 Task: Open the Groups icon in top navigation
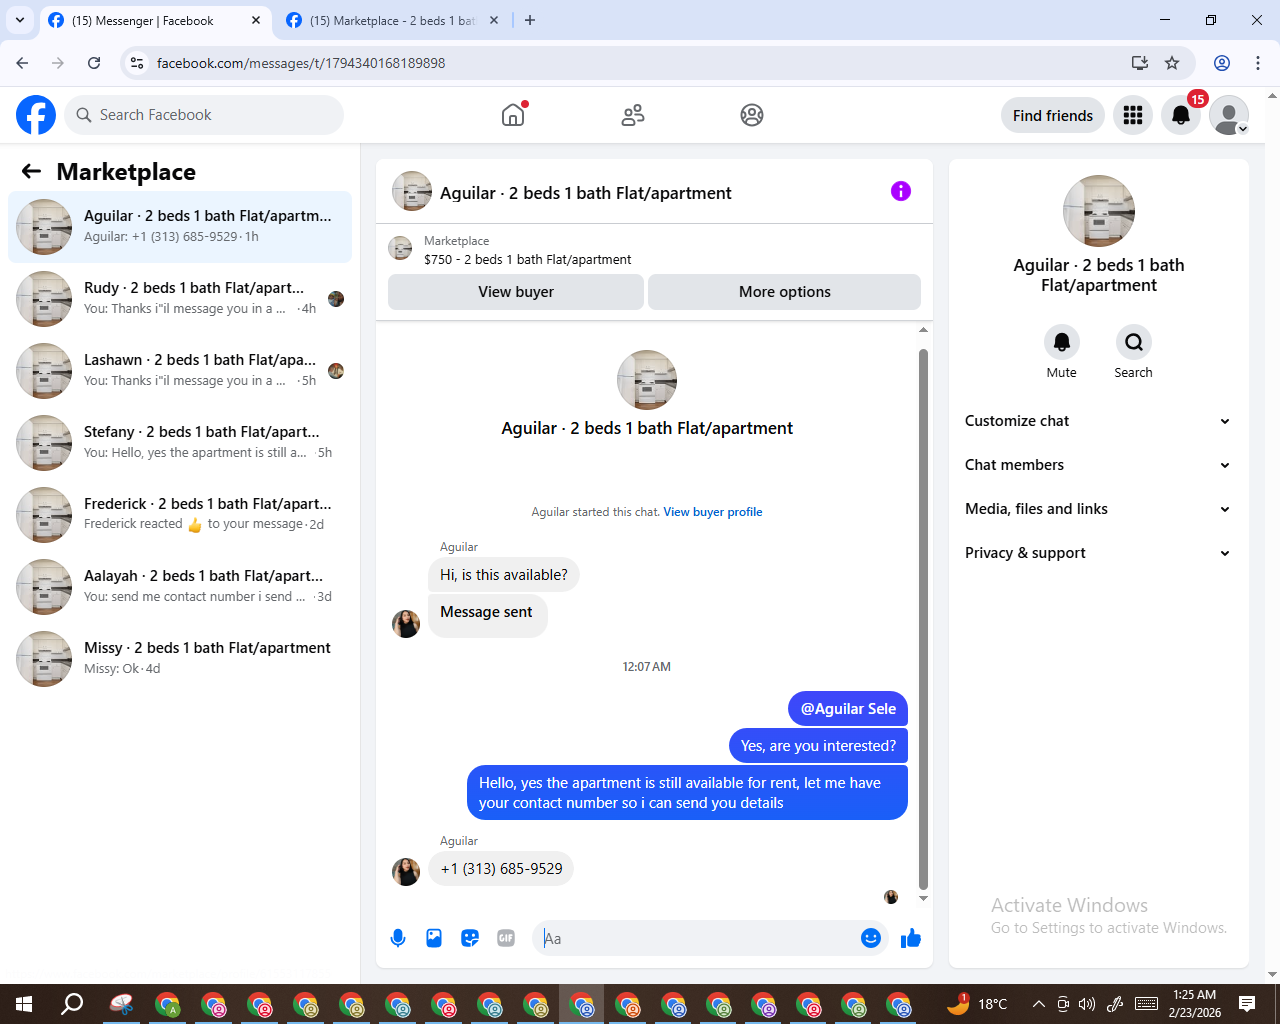752,115
